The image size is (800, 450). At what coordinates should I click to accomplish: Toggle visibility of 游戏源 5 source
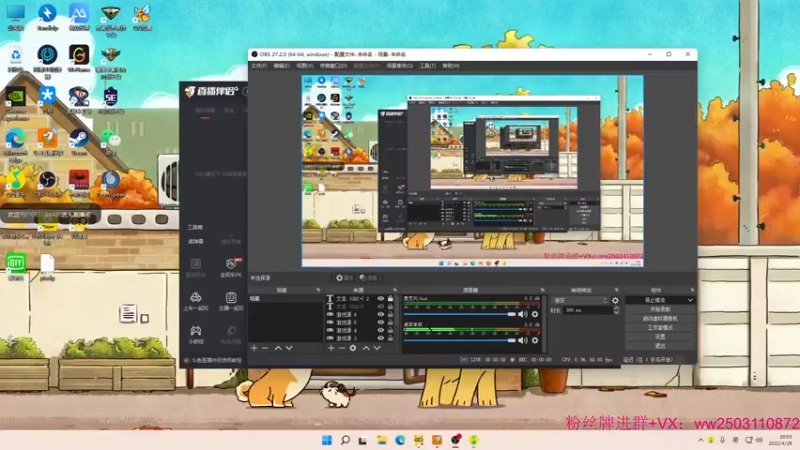tap(381, 322)
